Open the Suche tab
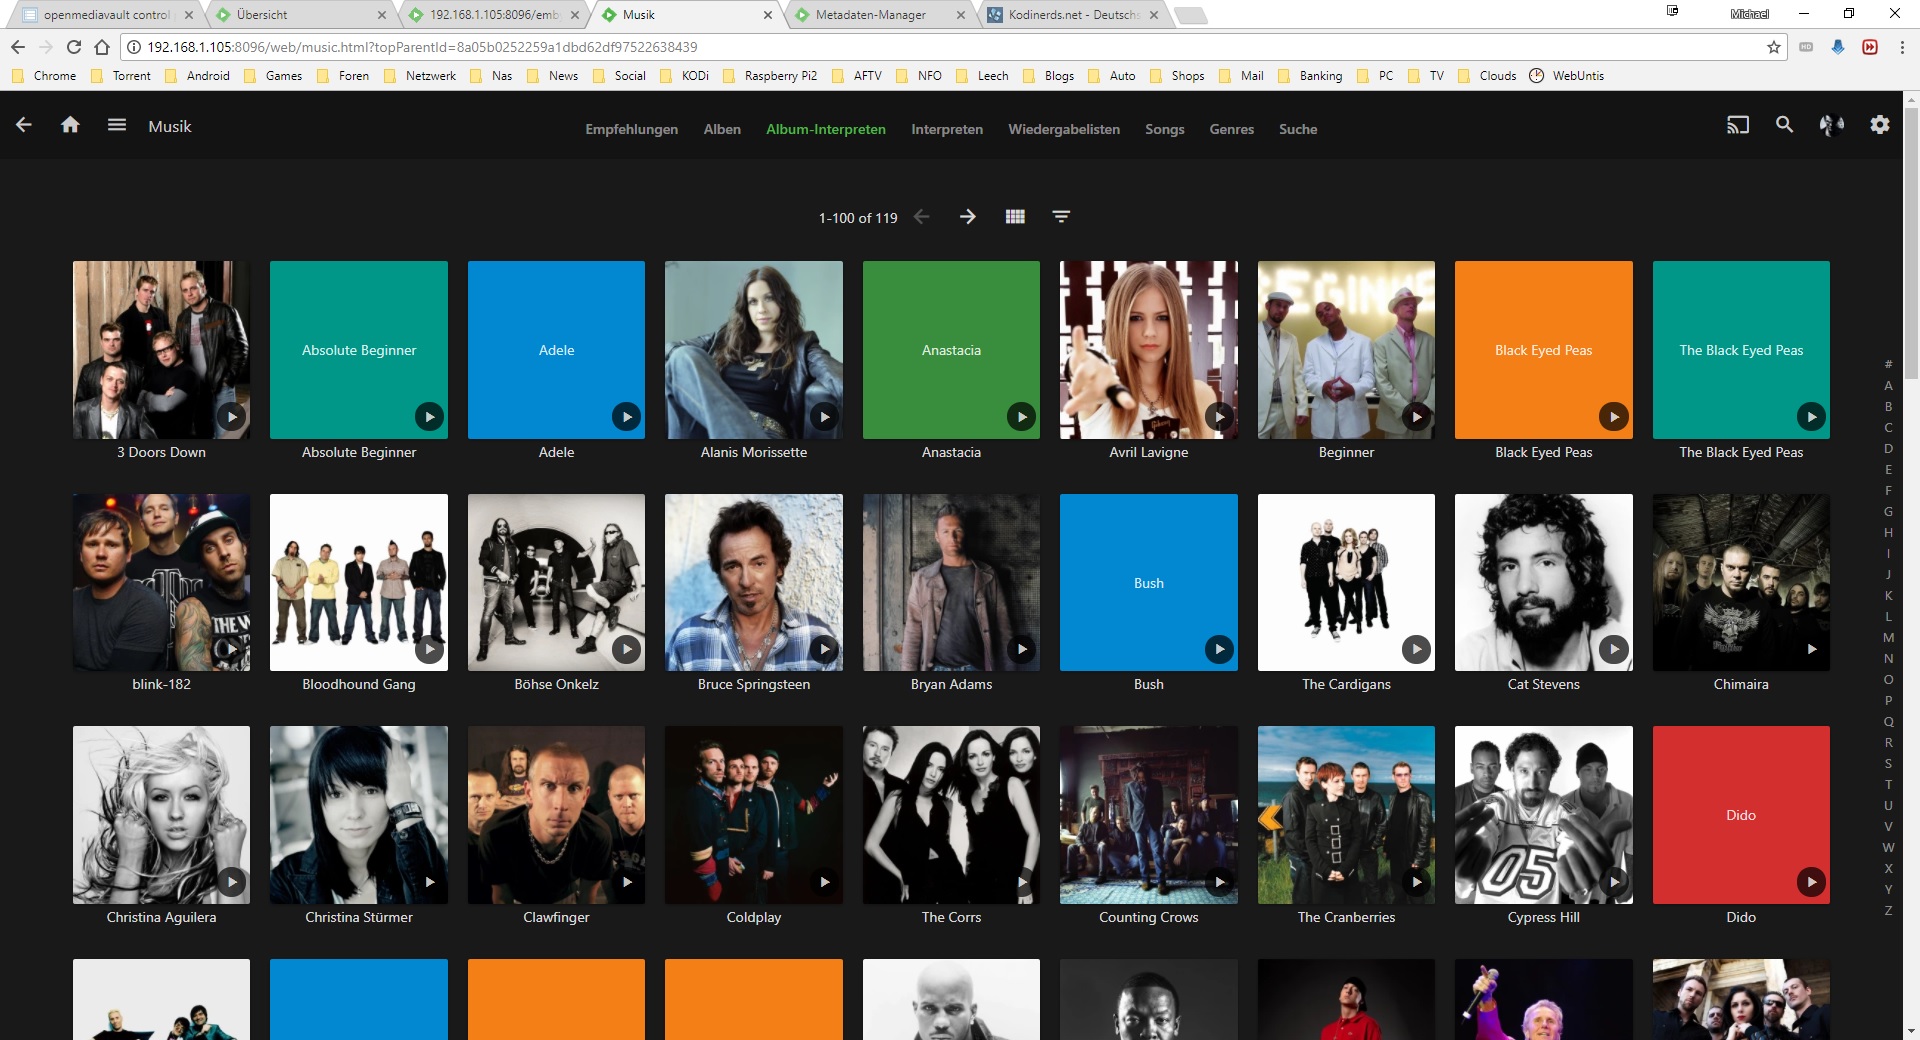Viewport: 1920px width, 1040px height. (1298, 129)
